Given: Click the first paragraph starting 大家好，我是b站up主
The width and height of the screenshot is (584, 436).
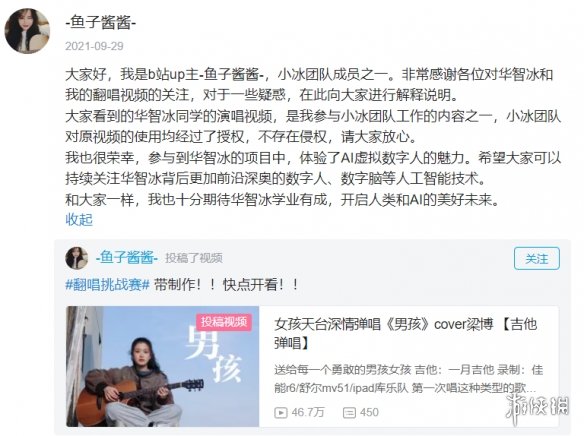Looking at the screenshot, I should point(309,85).
